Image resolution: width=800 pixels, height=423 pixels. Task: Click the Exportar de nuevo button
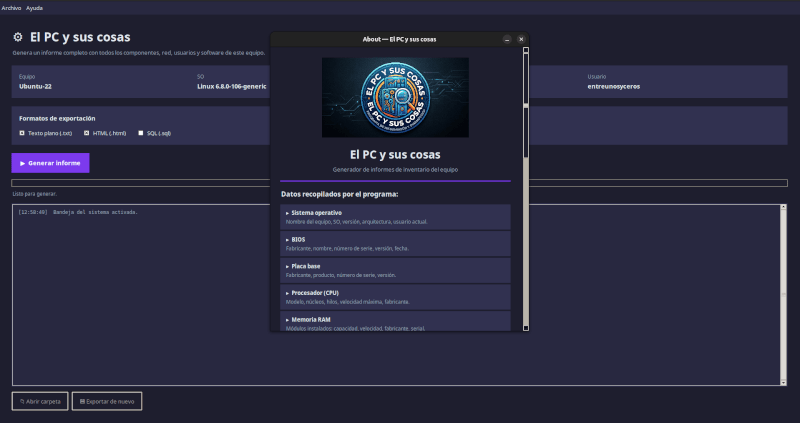tap(107, 402)
